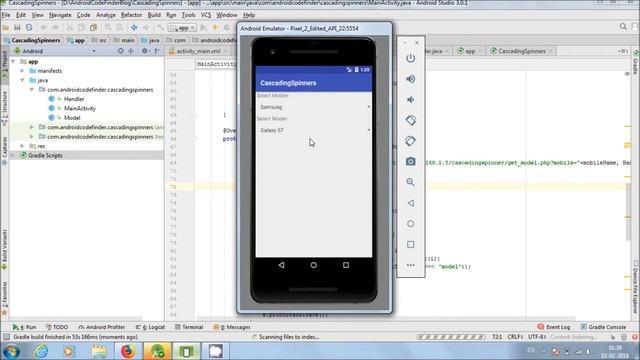Open the Navigate menu
Viewport: 640px width, 360px height.
pyautogui.click(x=60, y=15)
